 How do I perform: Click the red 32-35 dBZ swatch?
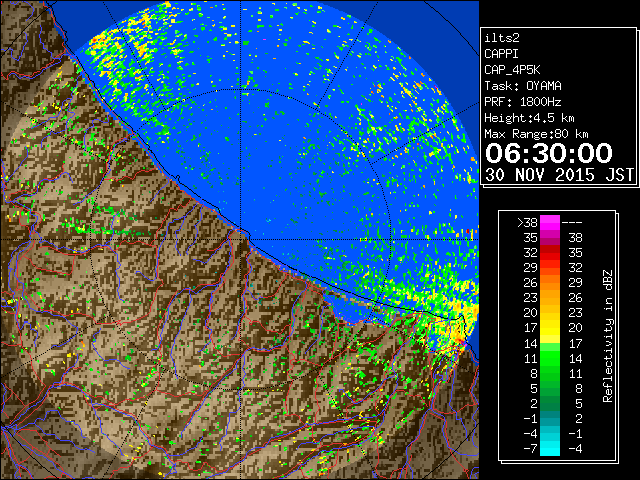(550, 252)
